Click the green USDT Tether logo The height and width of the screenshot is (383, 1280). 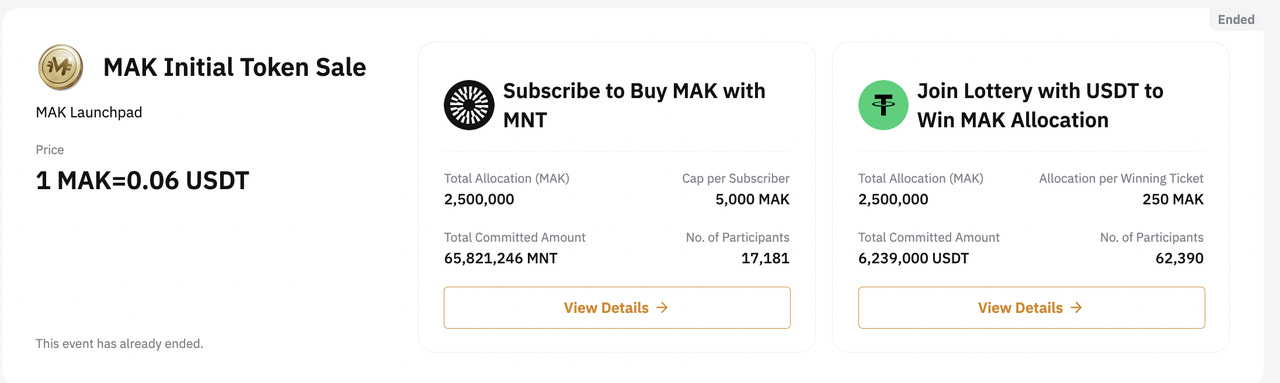coord(883,105)
